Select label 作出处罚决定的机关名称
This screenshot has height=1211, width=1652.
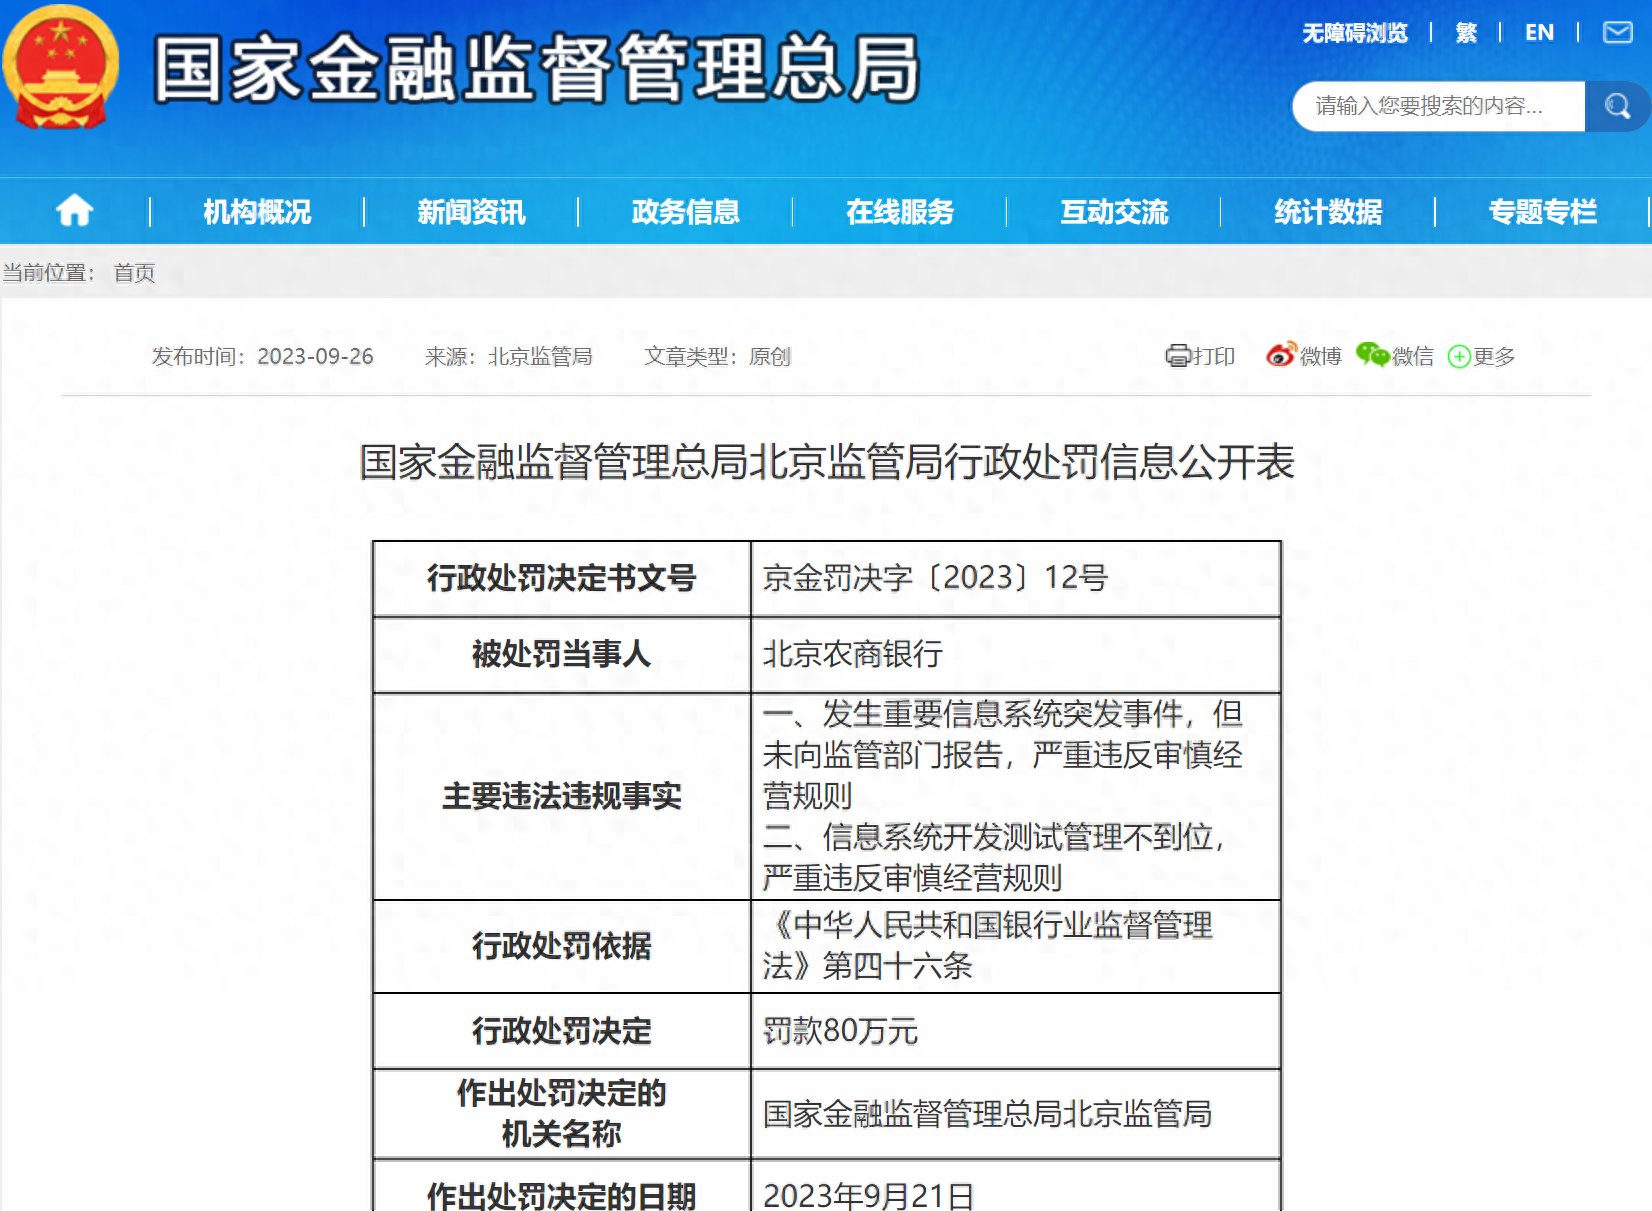(561, 1114)
